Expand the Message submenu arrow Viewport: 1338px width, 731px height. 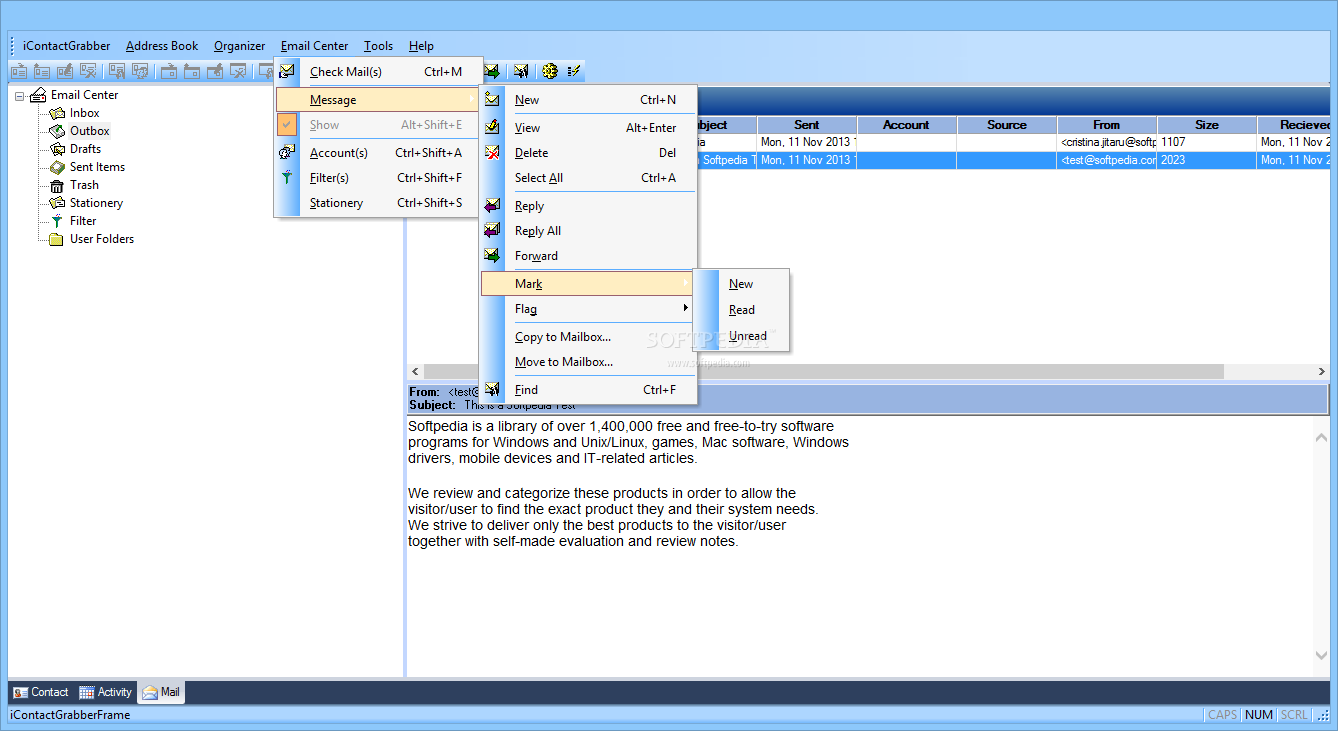click(472, 100)
